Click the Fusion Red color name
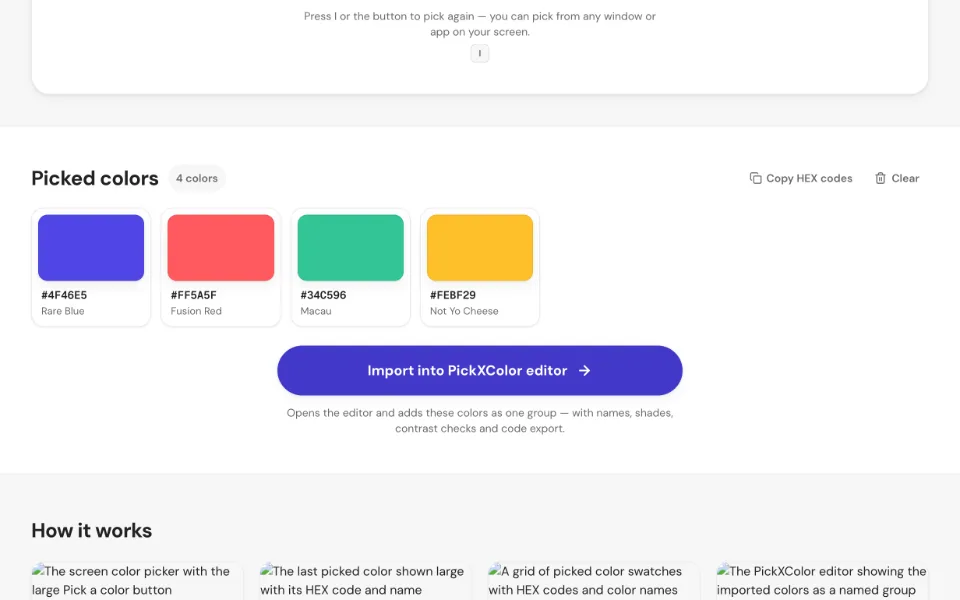This screenshot has width=960, height=600. (x=197, y=311)
